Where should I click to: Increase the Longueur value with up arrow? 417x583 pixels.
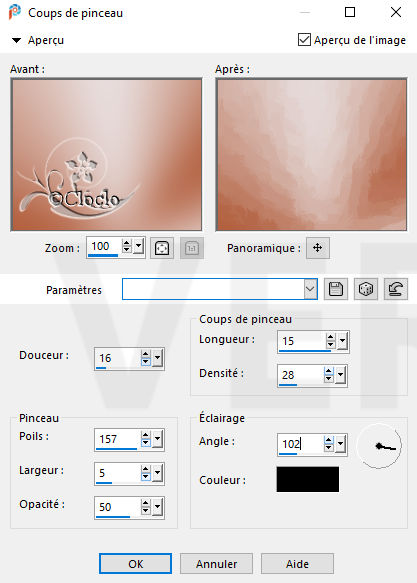point(330,337)
